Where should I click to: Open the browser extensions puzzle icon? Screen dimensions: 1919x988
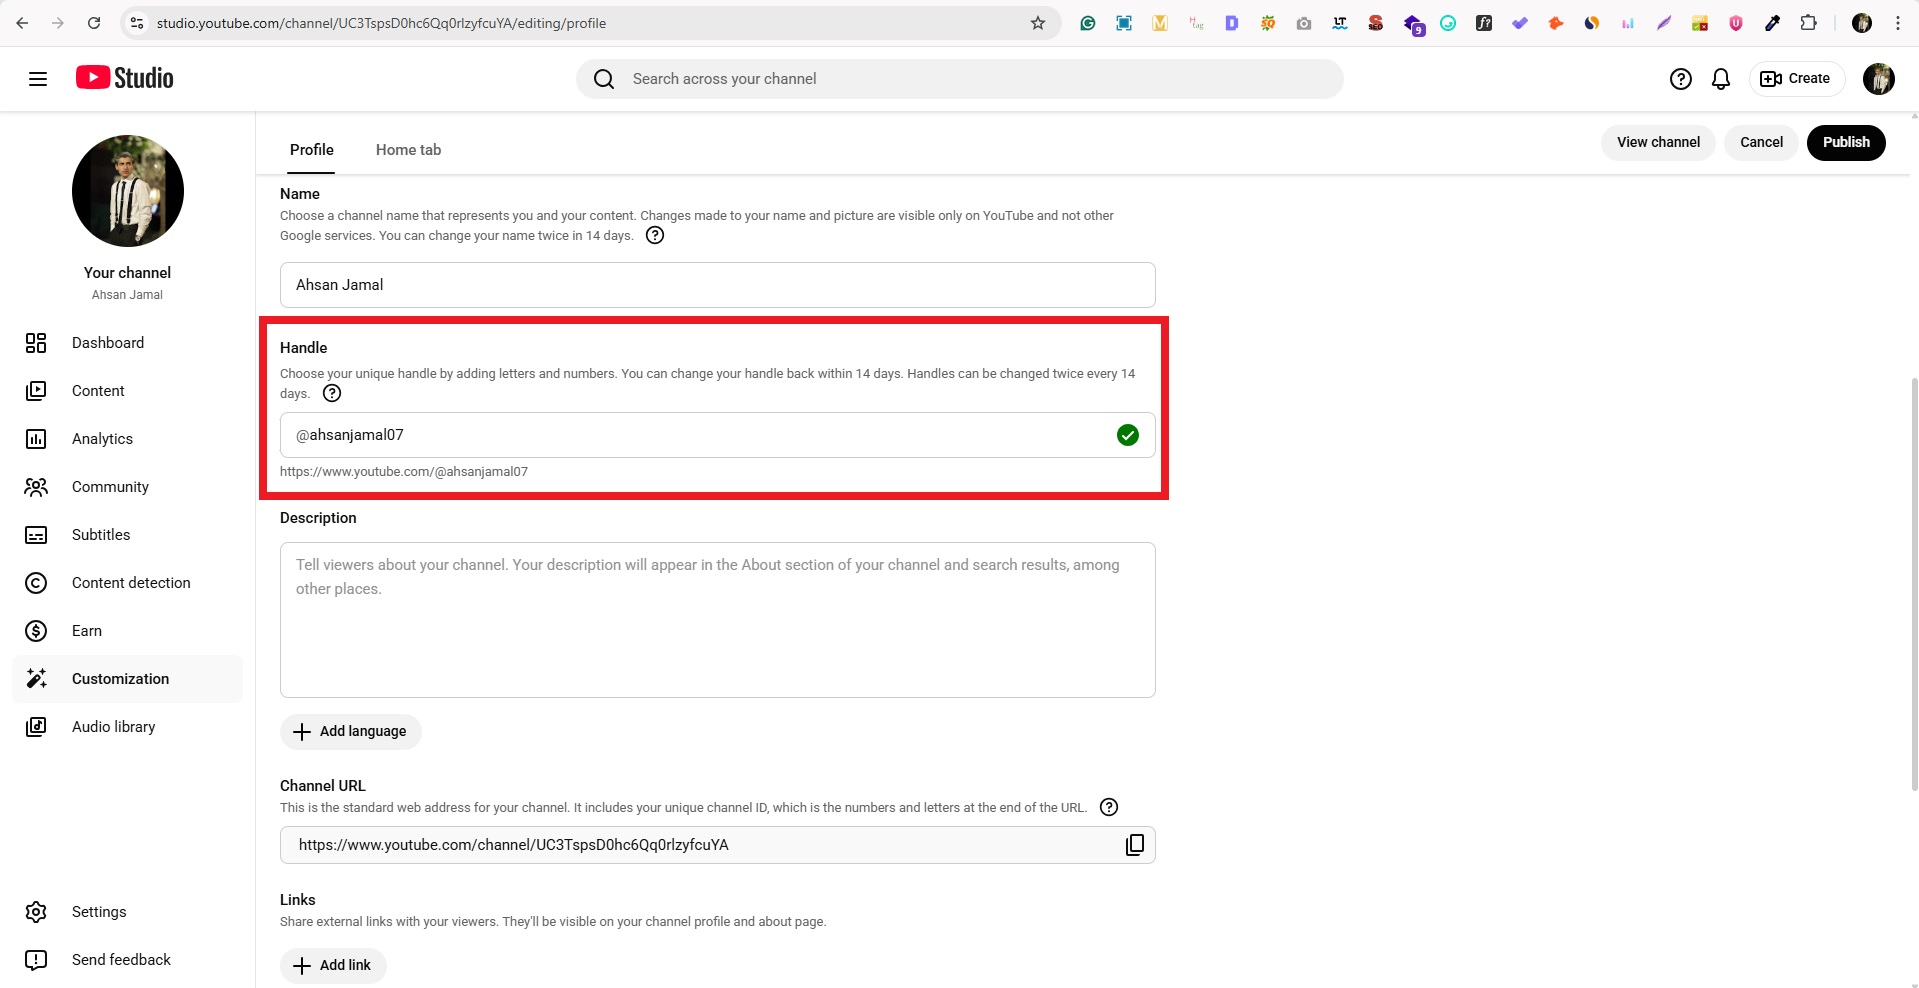click(x=1808, y=23)
